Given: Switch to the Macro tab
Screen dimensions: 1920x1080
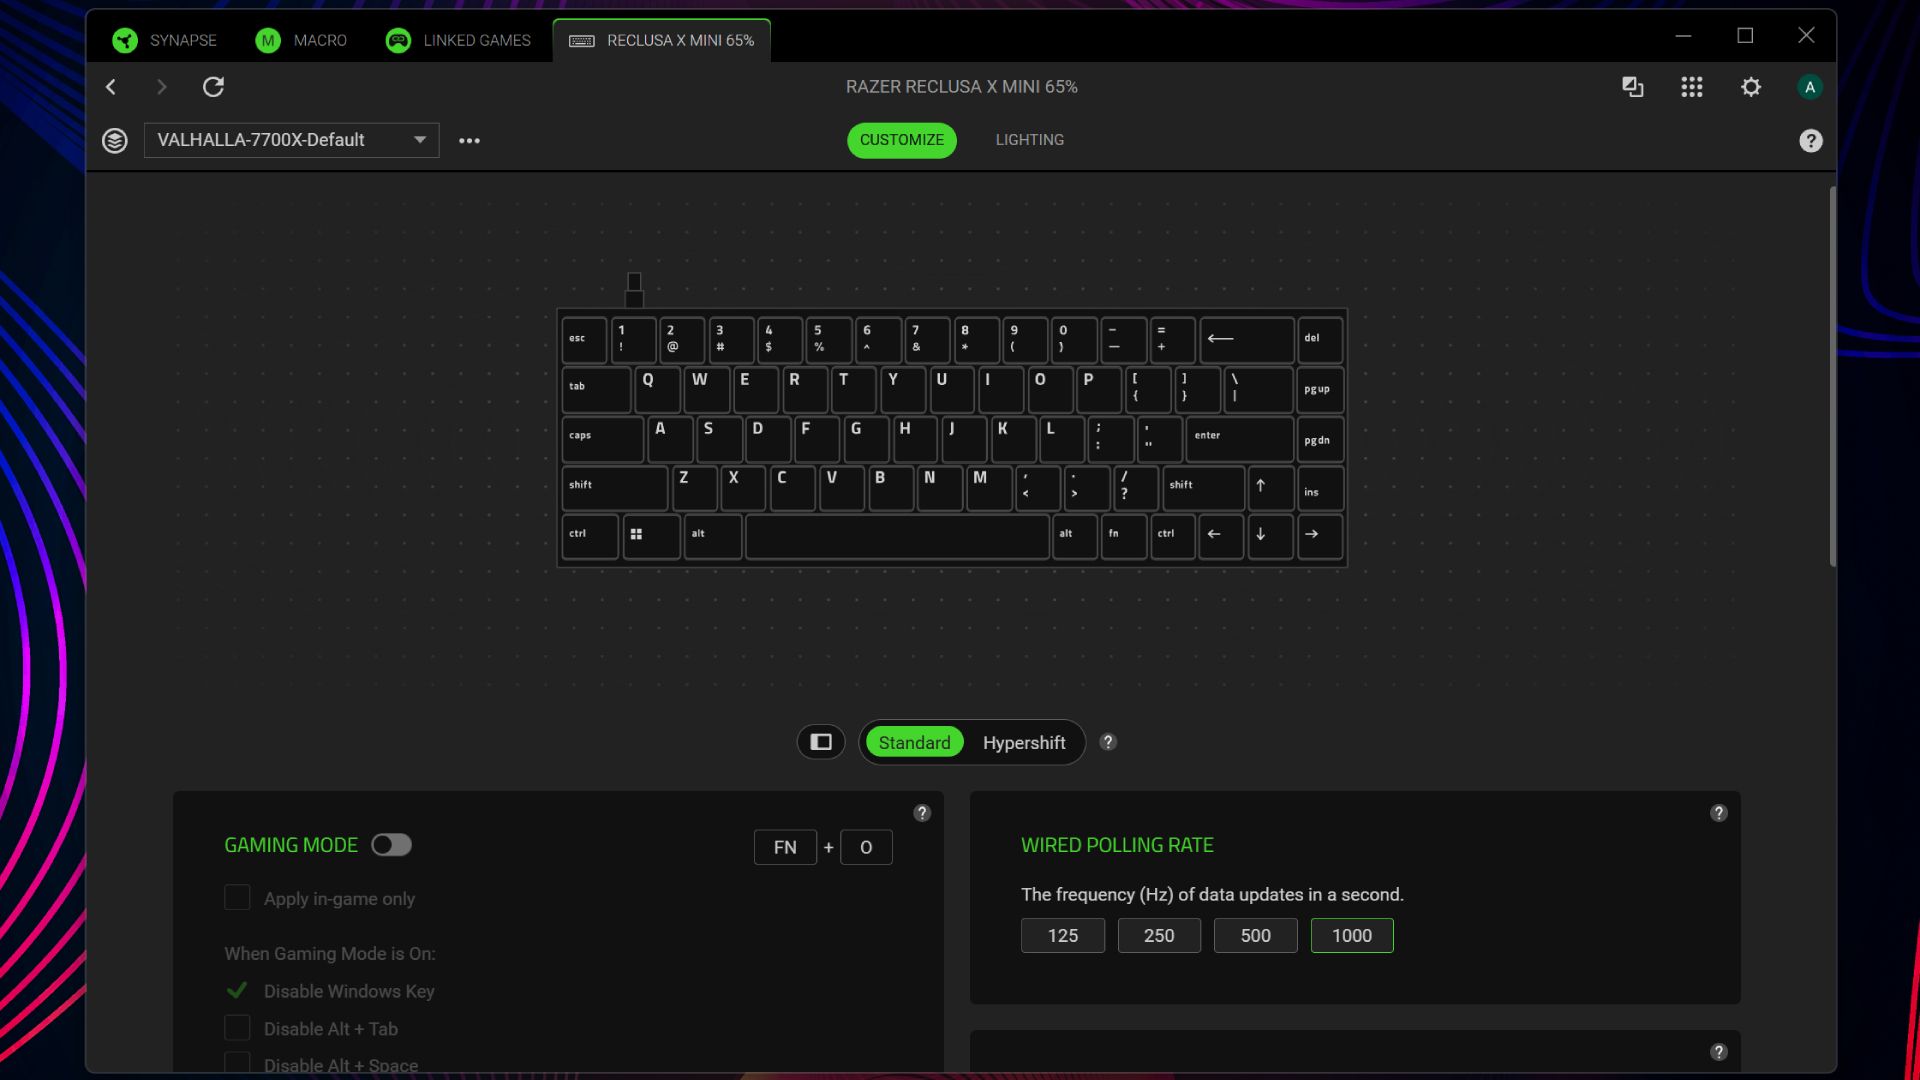Looking at the screenshot, I should pyautogui.click(x=301, y=40).
